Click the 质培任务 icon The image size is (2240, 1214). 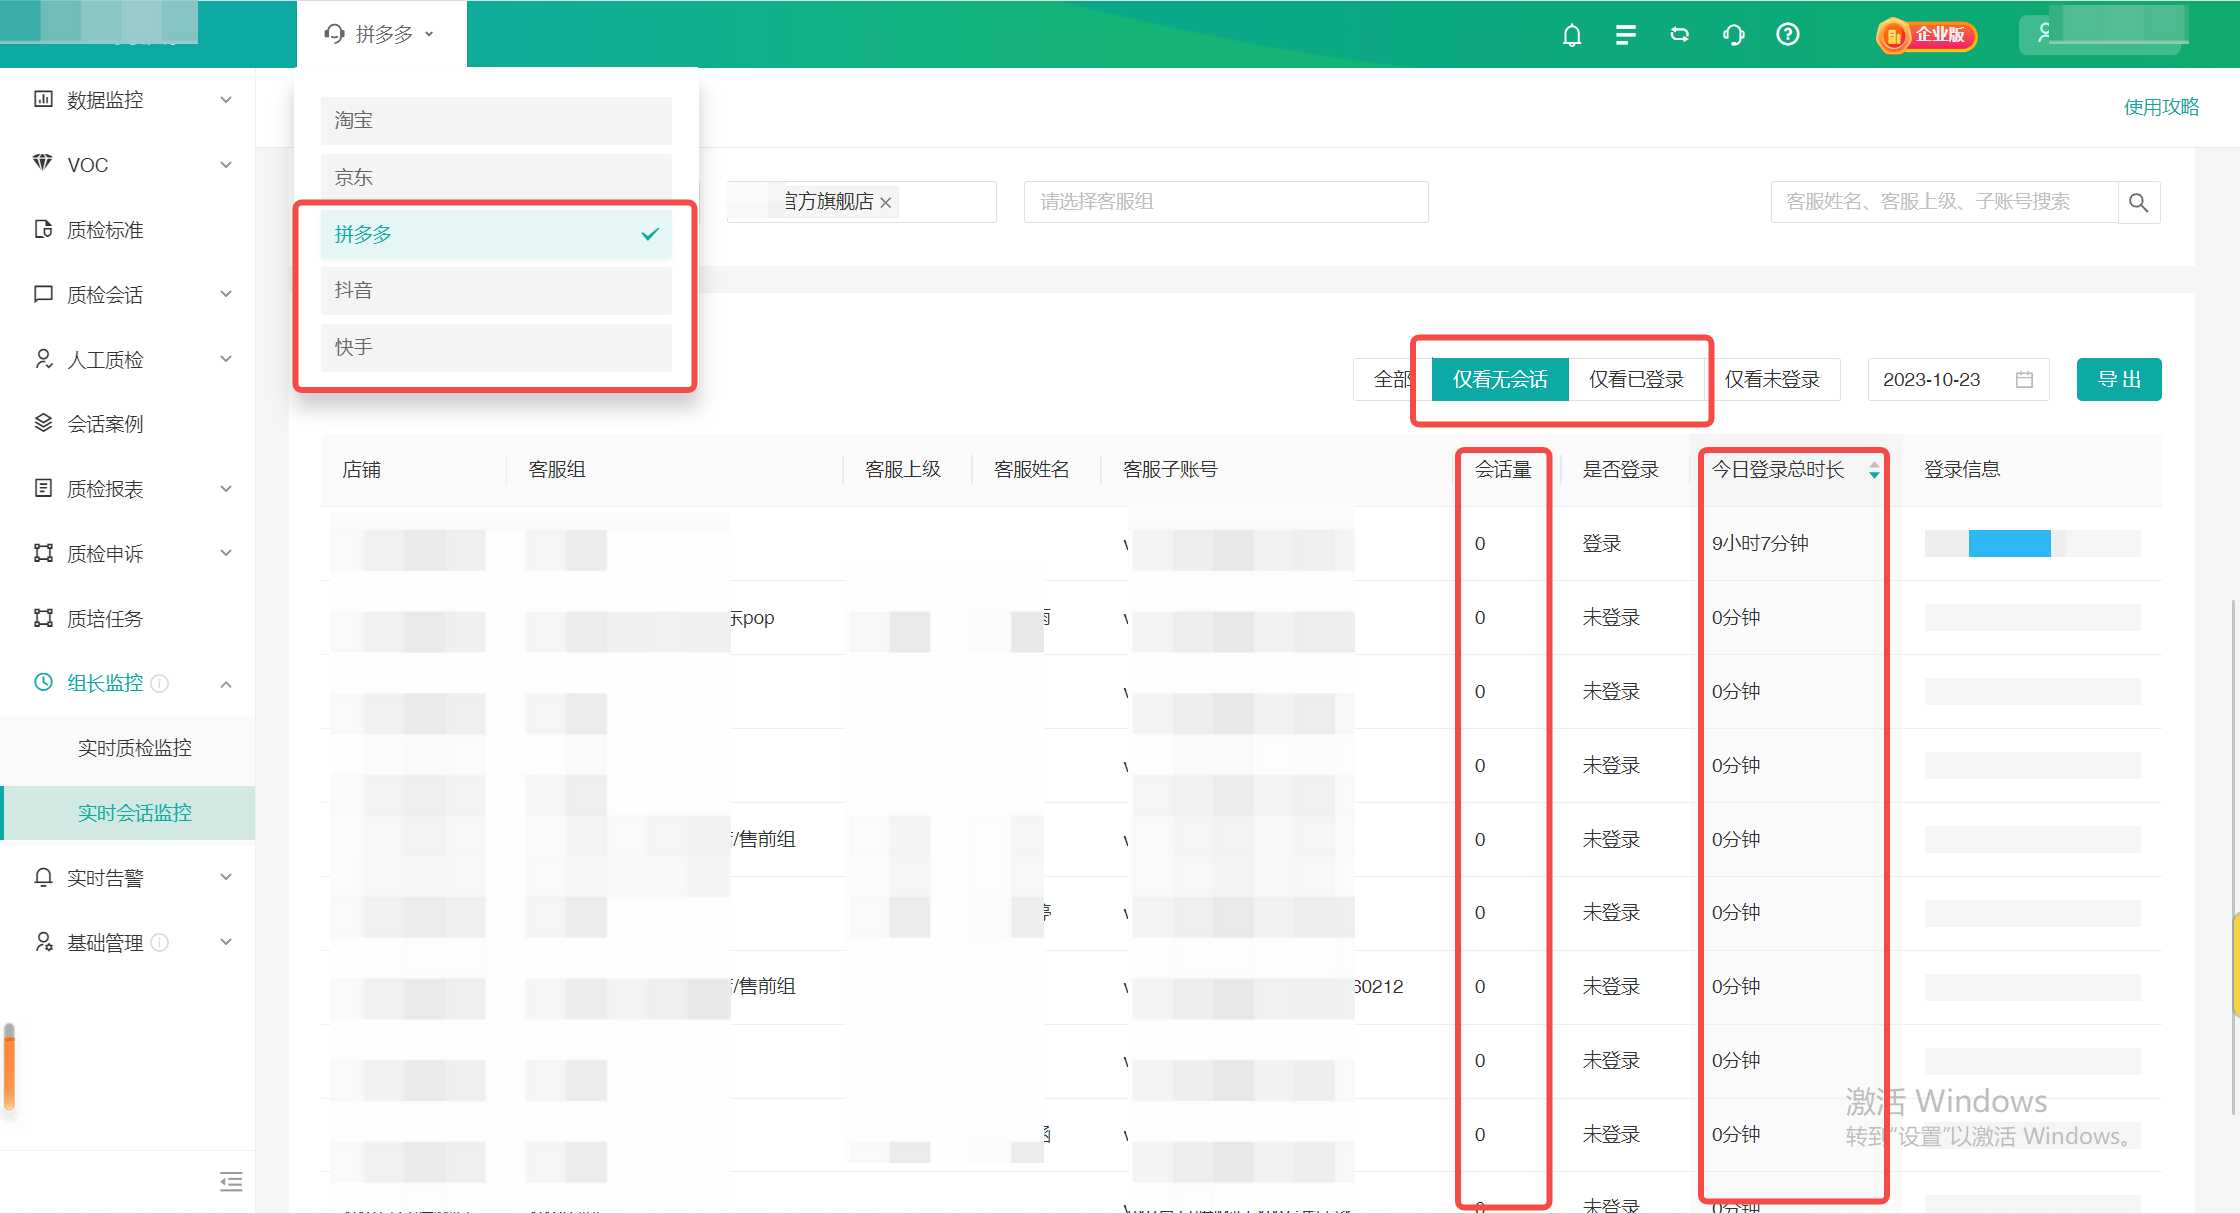coord(43,618)
